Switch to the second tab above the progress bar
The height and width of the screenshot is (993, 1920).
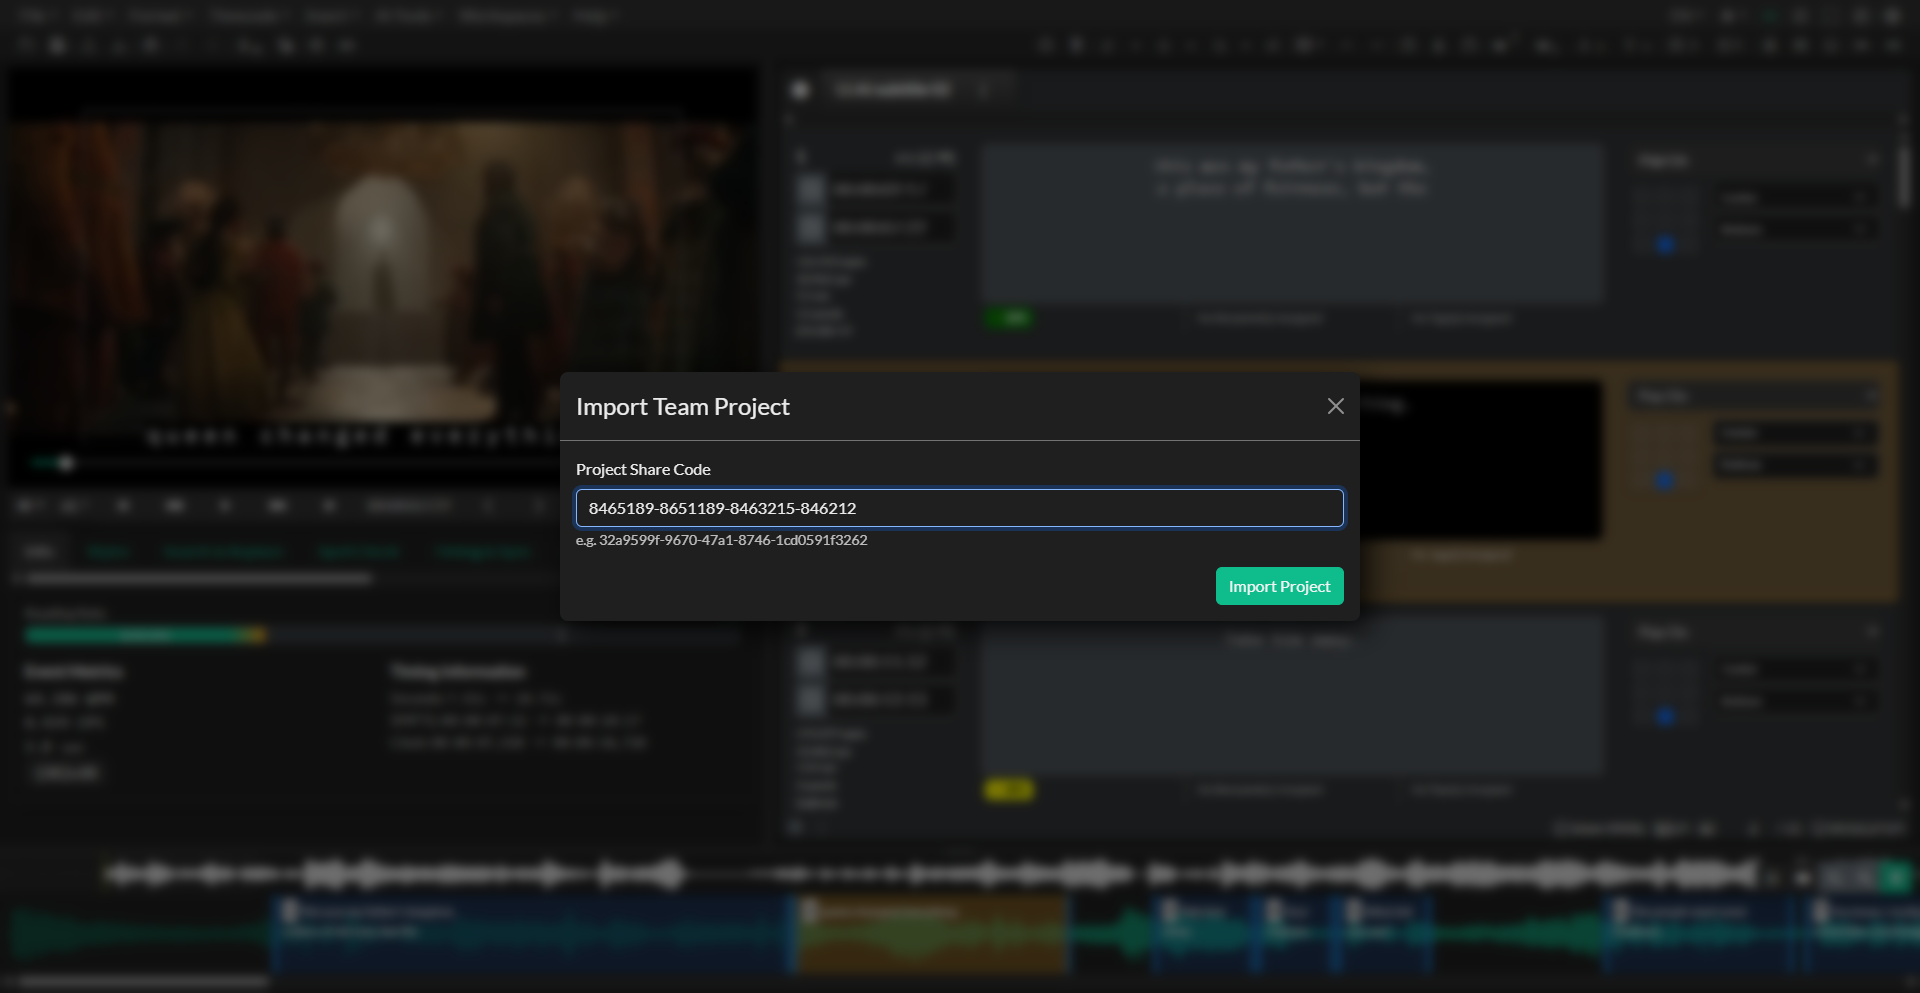coord(110,551)
